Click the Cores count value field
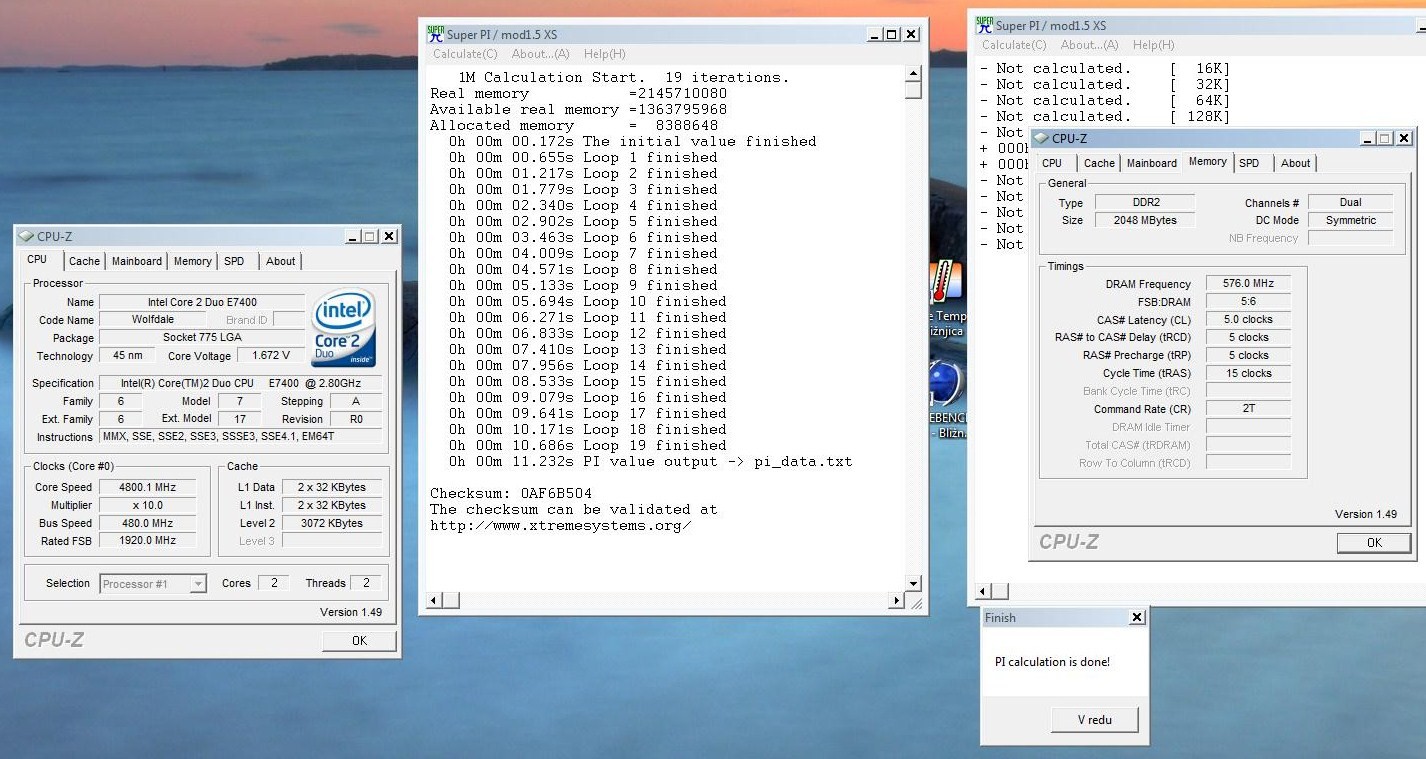1426x759 pixels. [274, 583]
